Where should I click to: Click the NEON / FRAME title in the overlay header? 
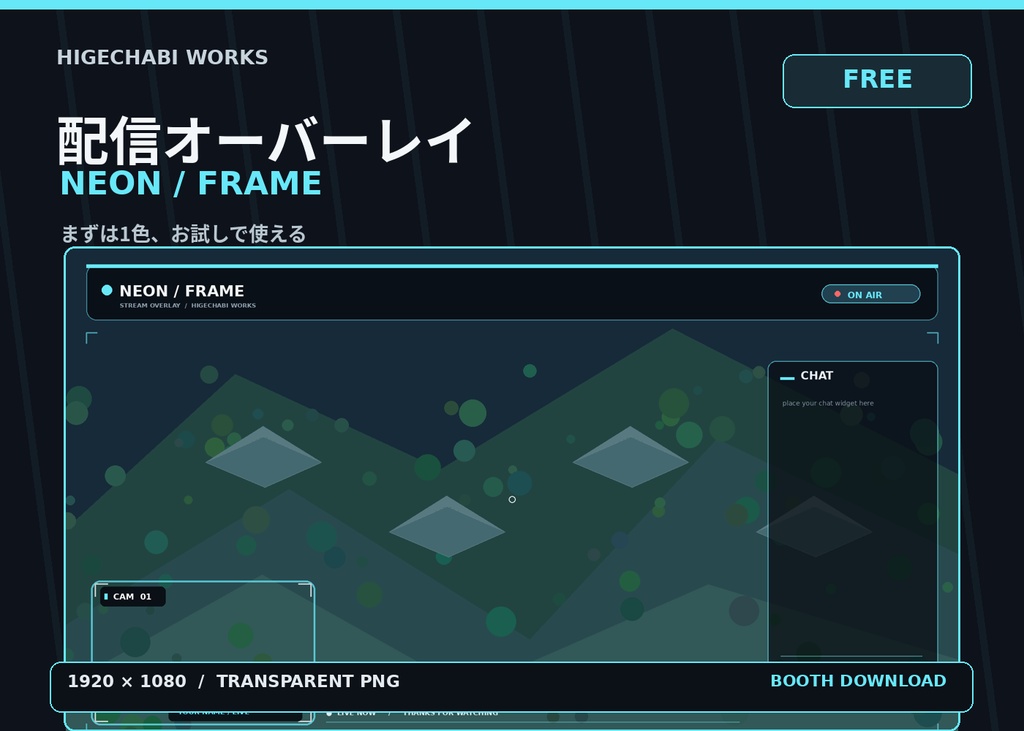pos(182,291)
